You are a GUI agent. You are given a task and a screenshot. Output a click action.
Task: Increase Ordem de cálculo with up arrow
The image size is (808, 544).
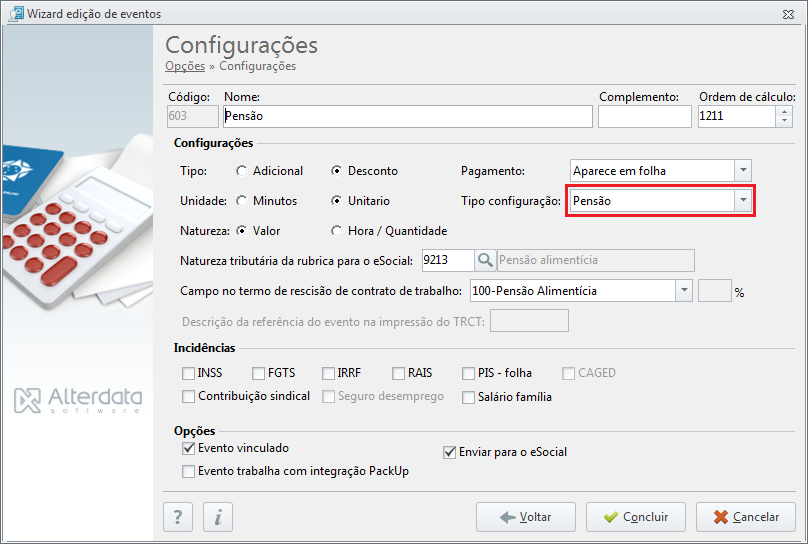click(x=784, y=111)
